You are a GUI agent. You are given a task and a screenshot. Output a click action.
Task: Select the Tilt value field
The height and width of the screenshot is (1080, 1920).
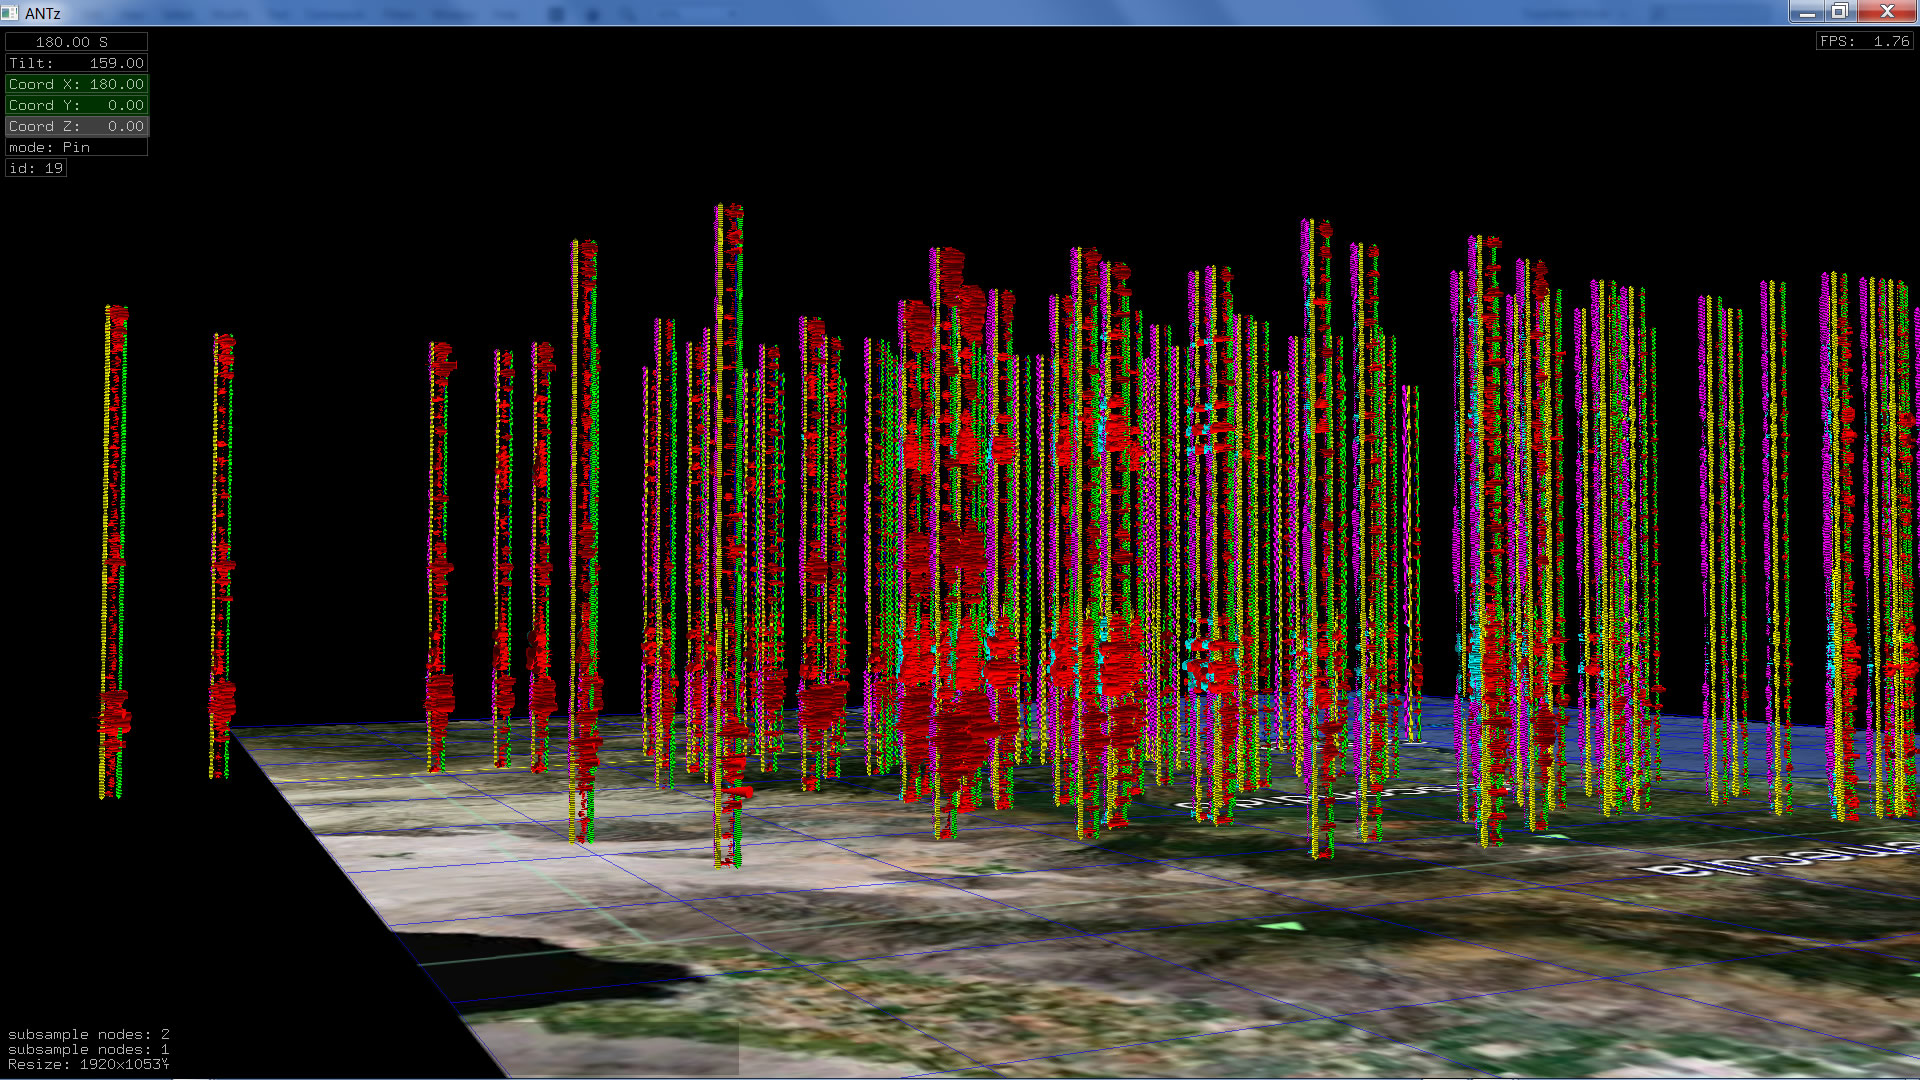(76, 63)
